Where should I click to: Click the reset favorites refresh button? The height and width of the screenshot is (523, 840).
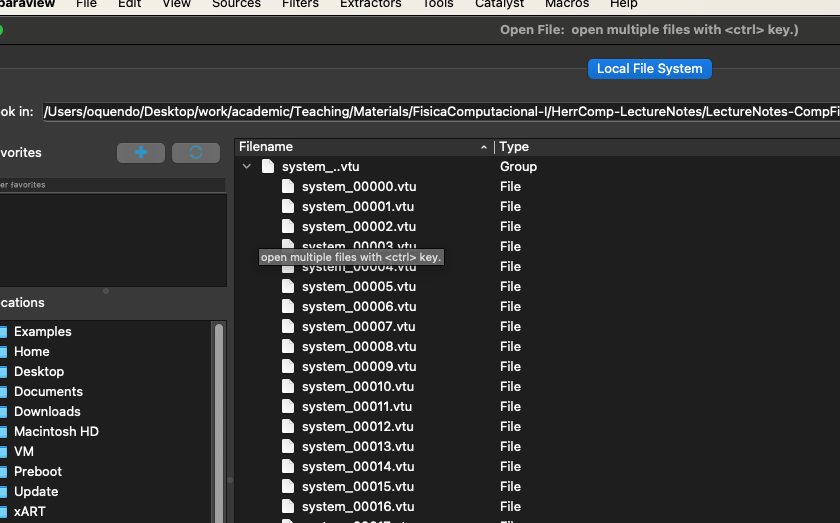195,152
